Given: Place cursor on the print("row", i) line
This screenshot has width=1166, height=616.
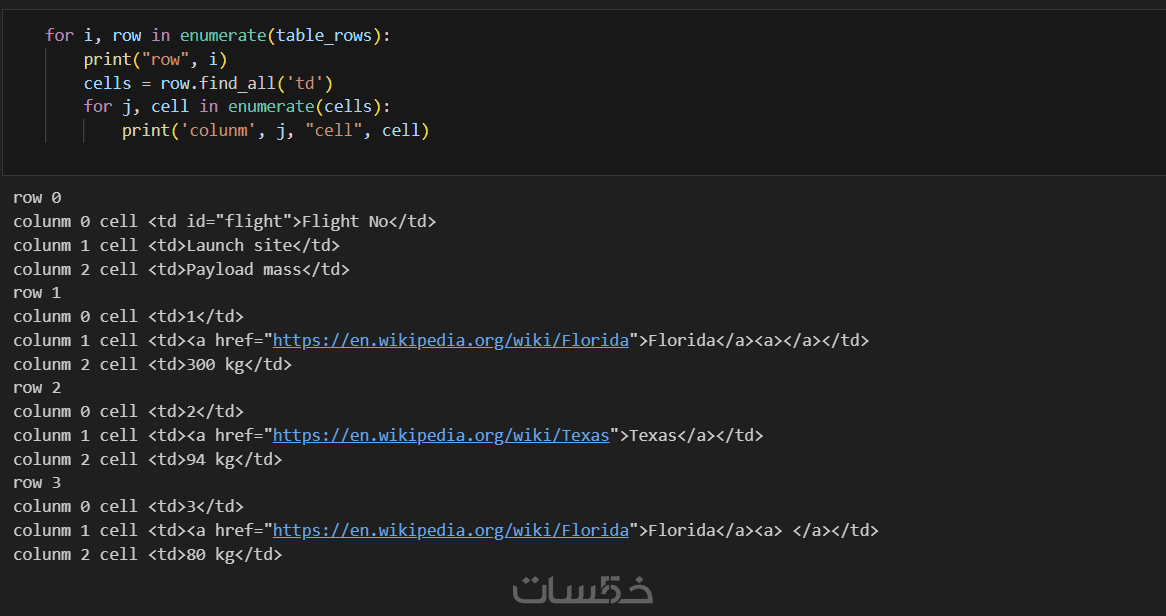Looking at the screenshot, I should [x=155, y=59].
